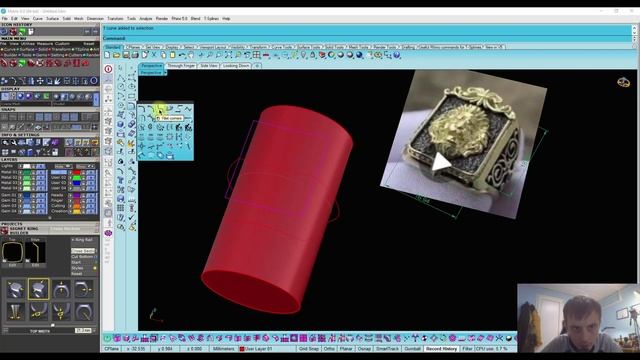Toggle Grid Snap in status bar

point(309,349)
